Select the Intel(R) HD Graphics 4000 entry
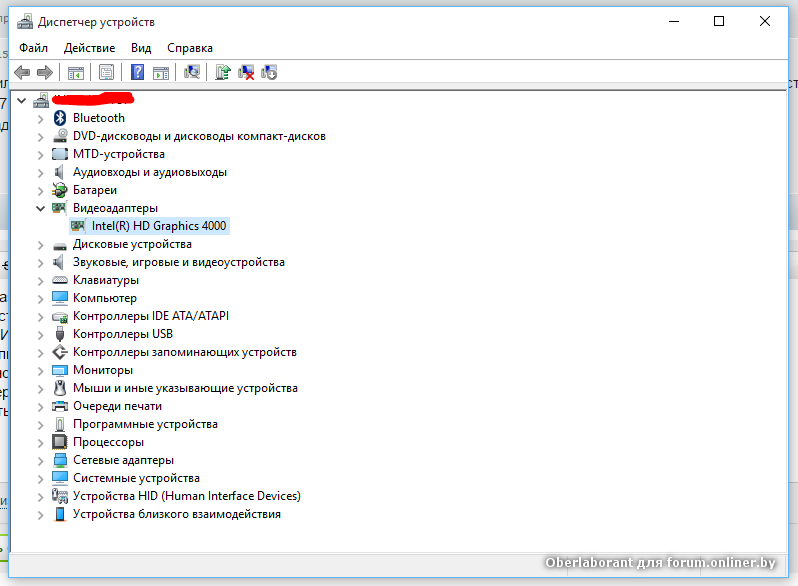 pyautogui.click(x=159, y=226)
